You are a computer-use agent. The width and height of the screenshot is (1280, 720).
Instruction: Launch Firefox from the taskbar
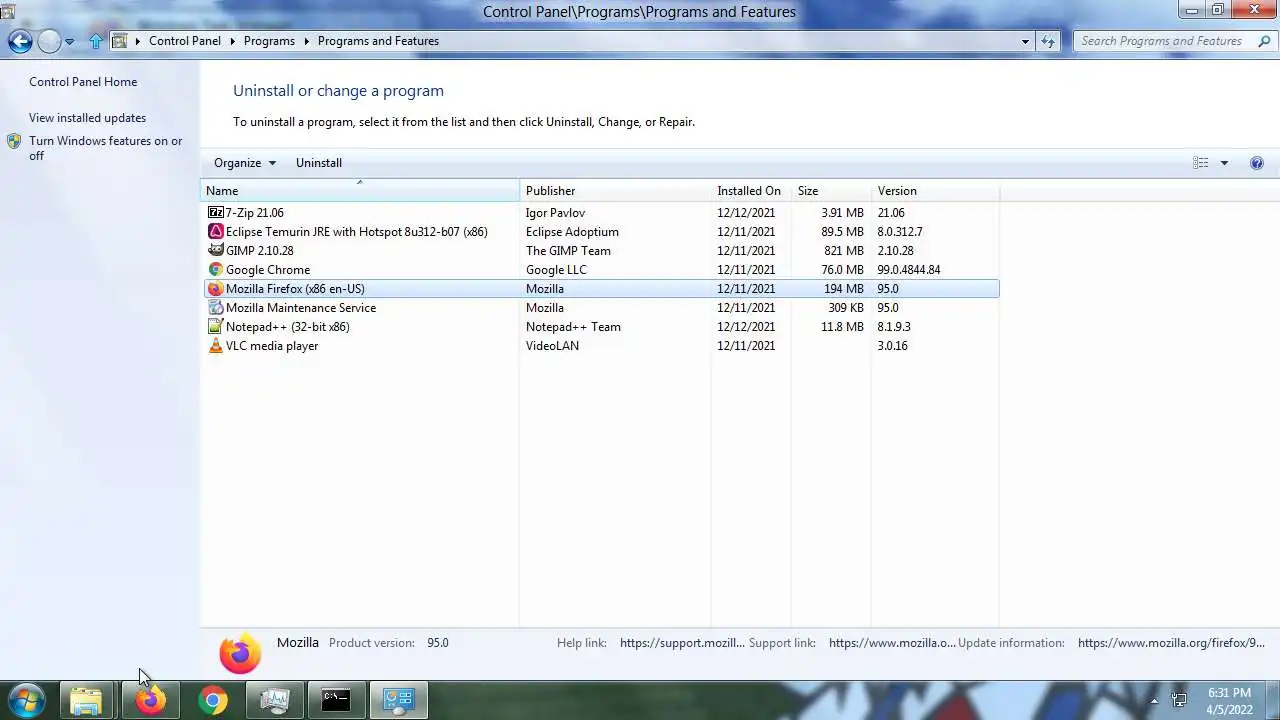click(151, 700)
